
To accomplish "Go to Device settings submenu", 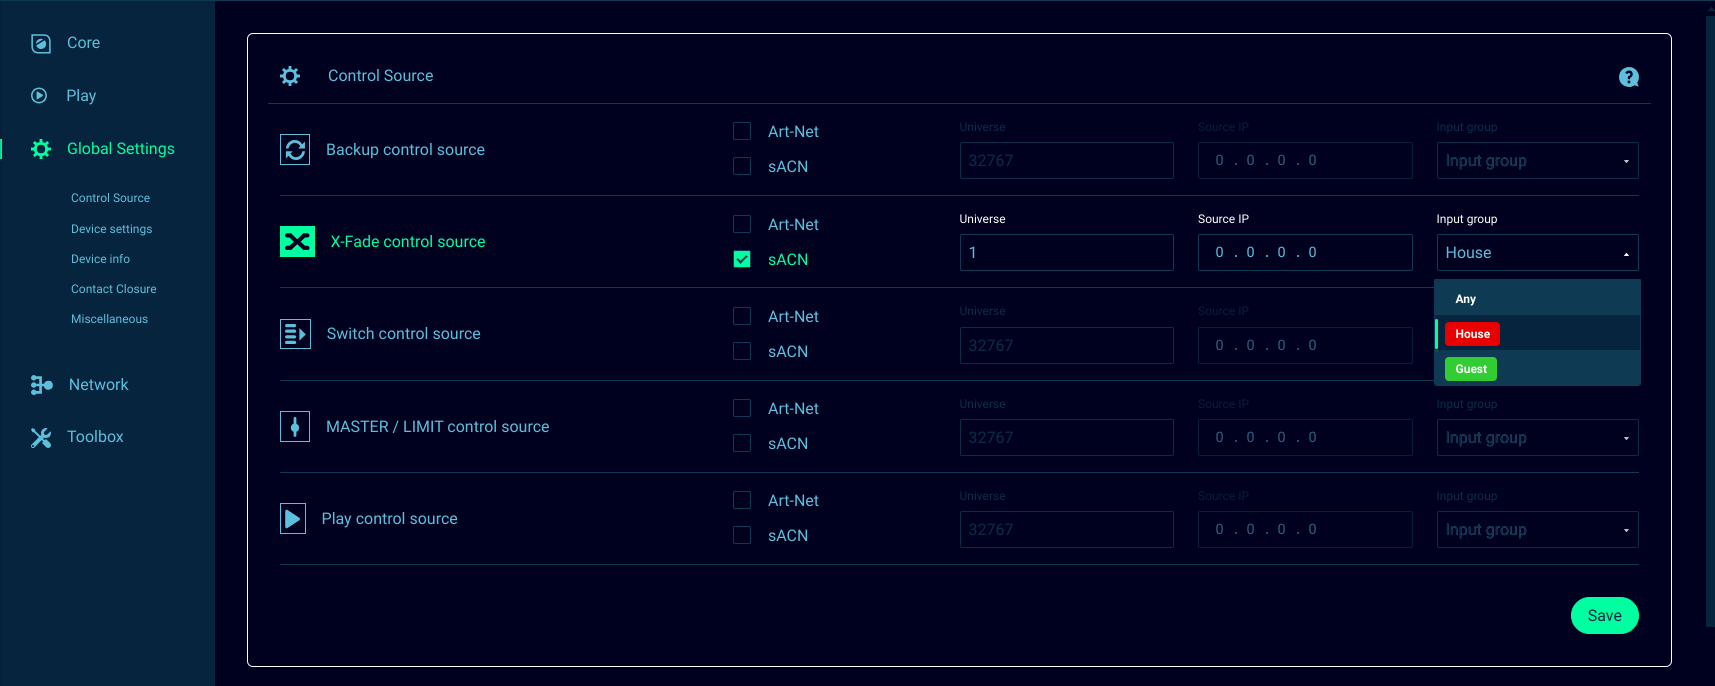I will 112,229.
